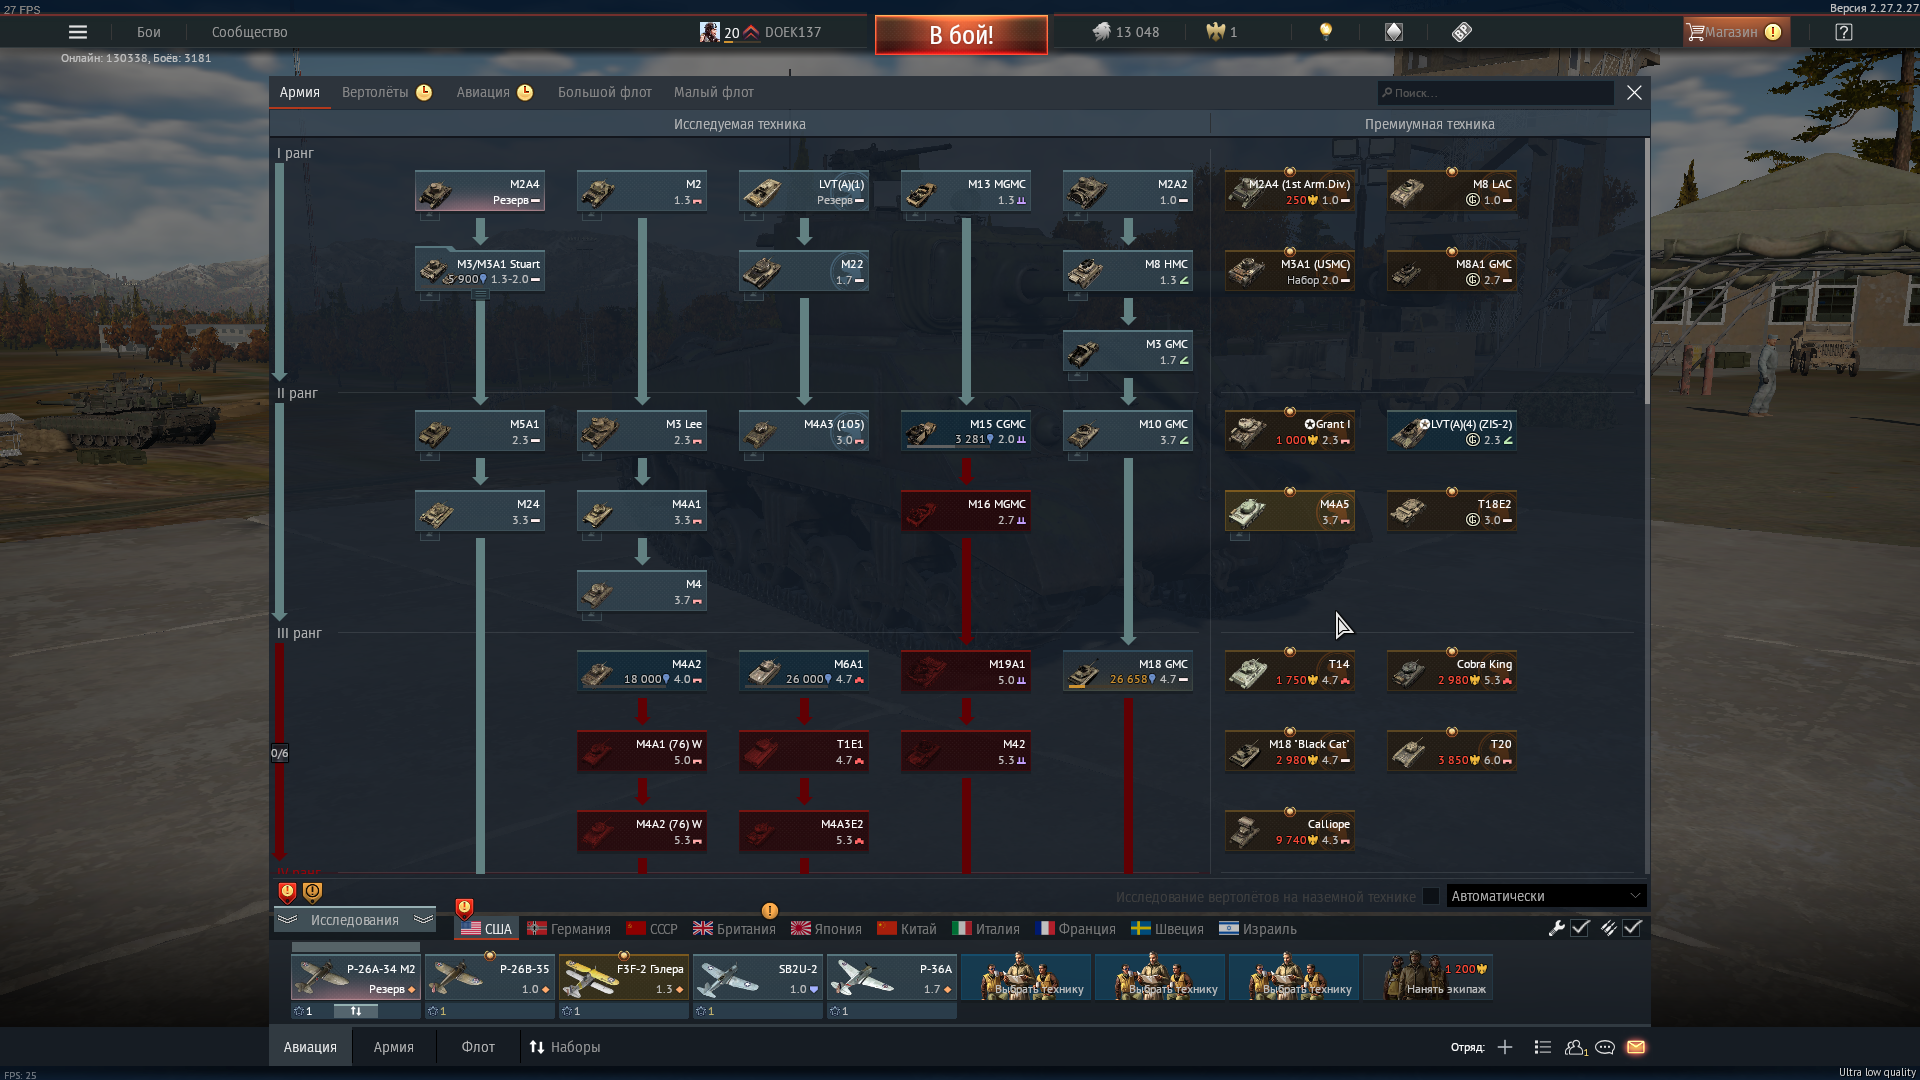Collapse the Исследования panel
The width and height of the screenshot is (1920, 1080).
pos(355,920)
